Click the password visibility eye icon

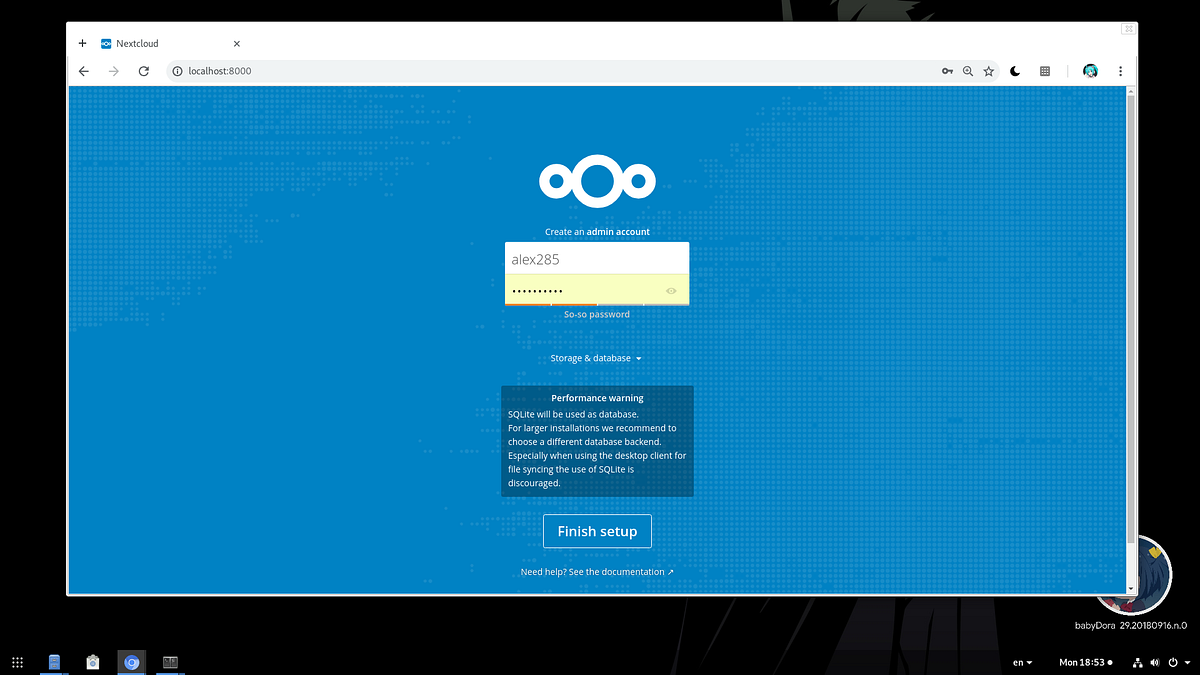671,290
